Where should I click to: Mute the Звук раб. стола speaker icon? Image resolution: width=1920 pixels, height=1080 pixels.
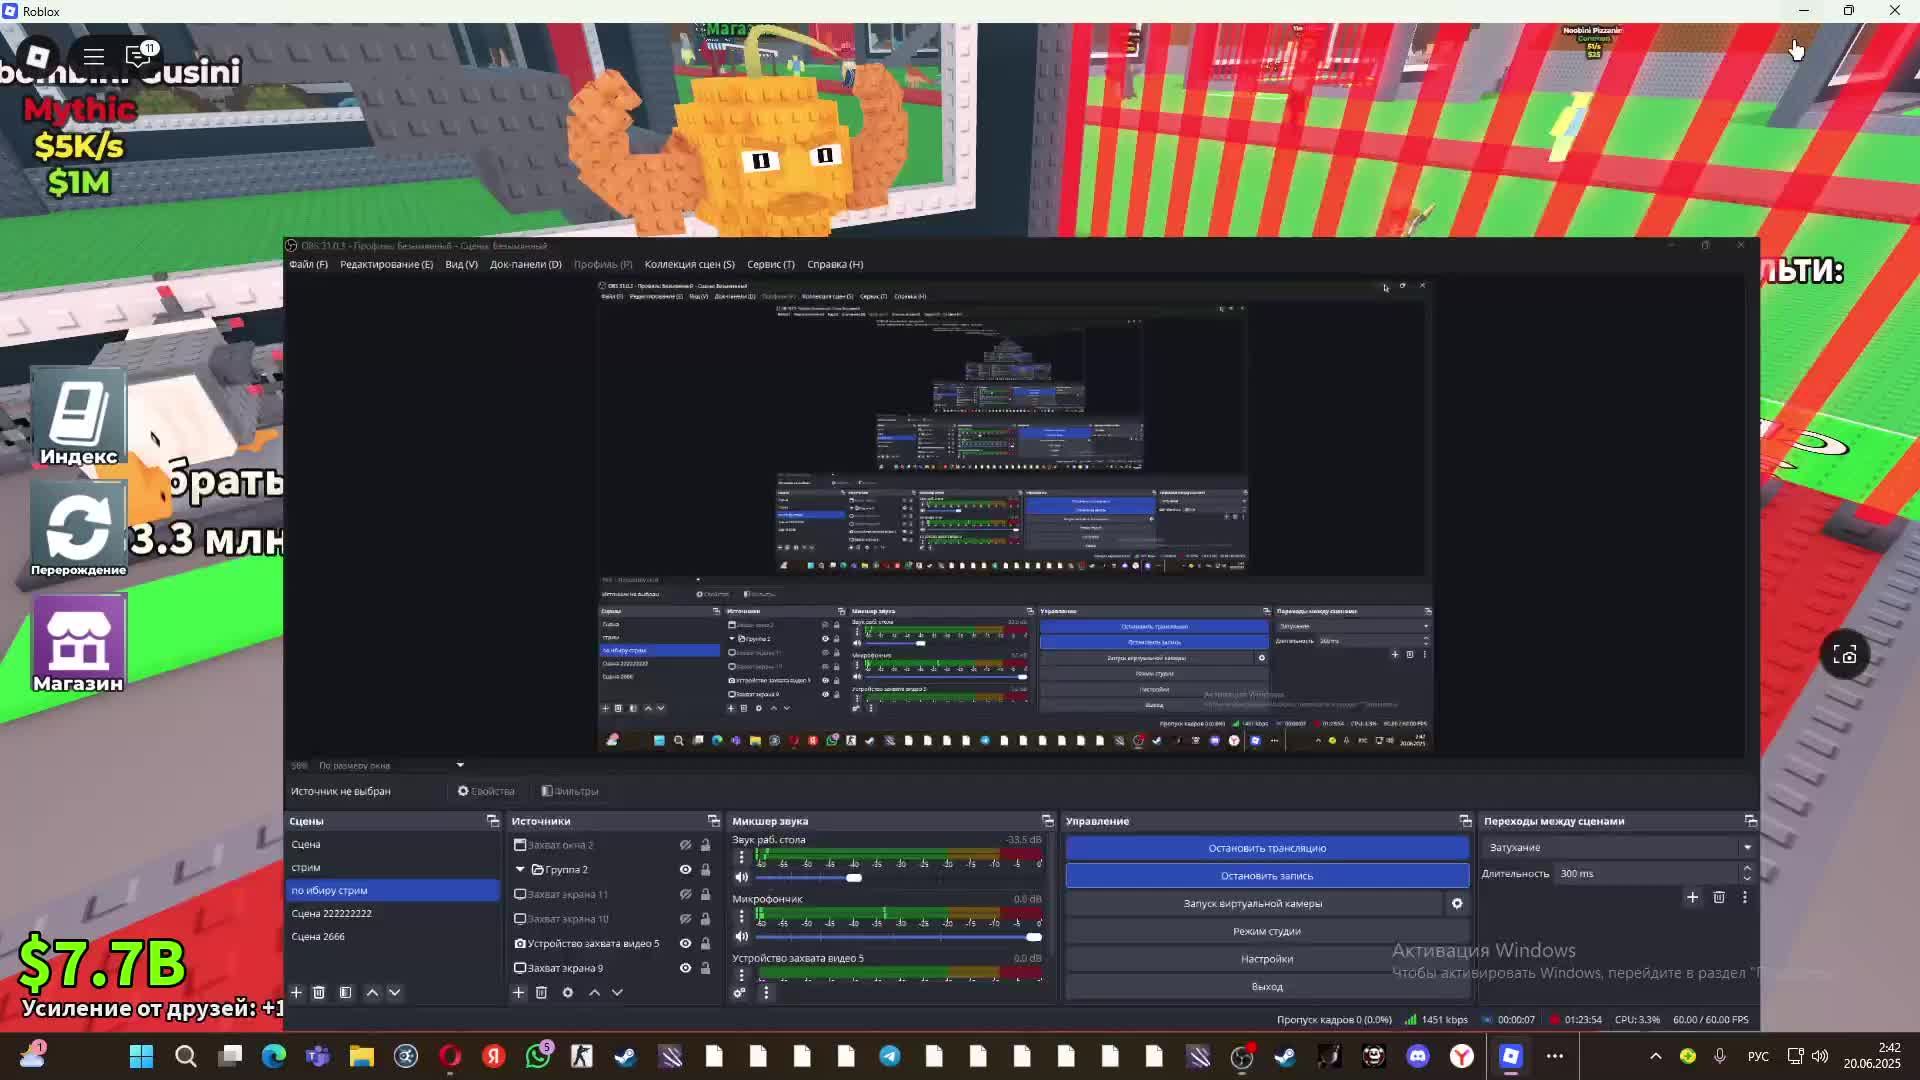click(741, 877)
